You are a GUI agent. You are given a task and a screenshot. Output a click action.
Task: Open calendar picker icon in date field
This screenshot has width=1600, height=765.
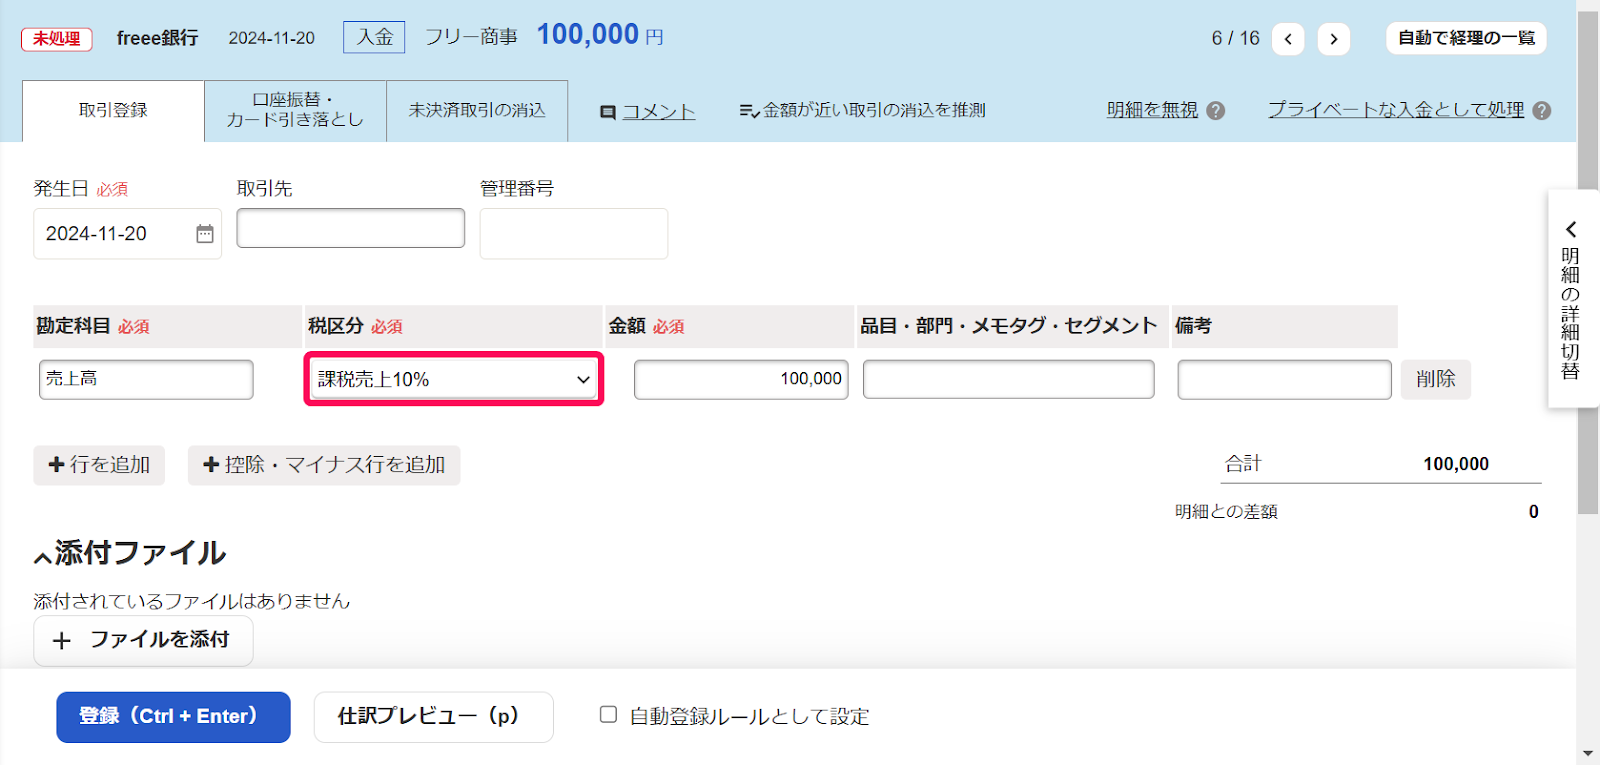[205, 234]
